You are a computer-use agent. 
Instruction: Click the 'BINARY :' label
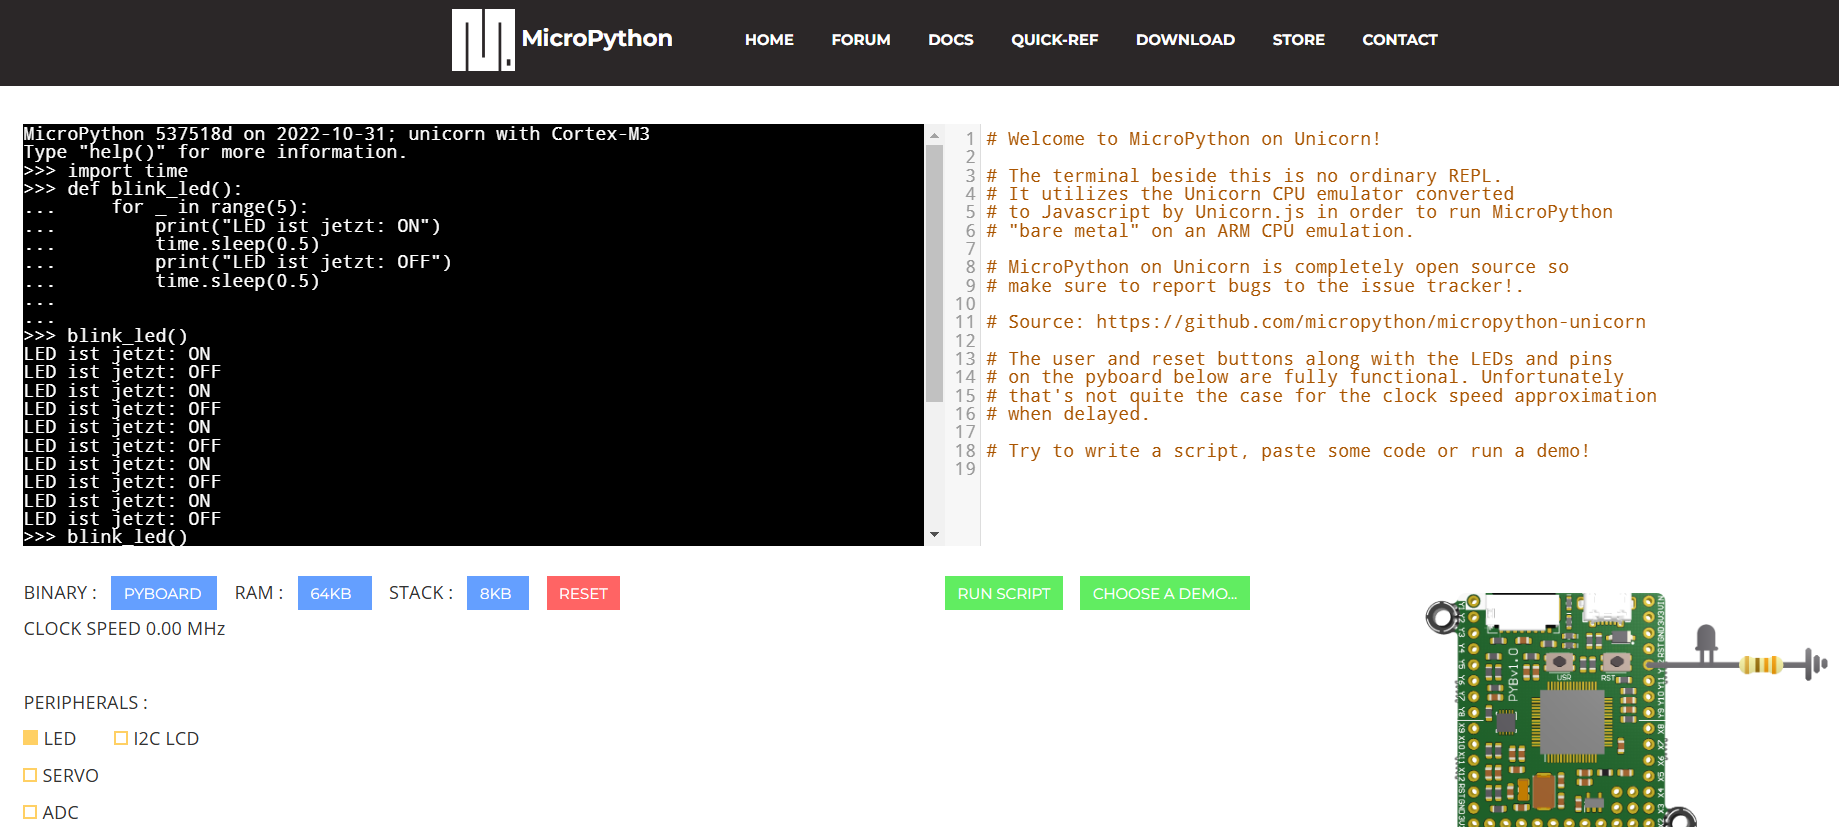[x=60, y=593]
